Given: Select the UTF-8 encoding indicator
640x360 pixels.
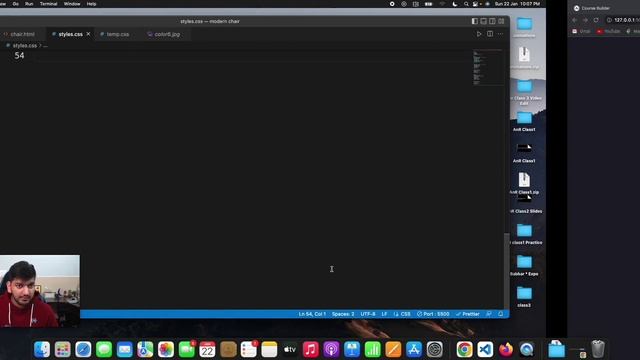Looking at the screenshot, I should click(368, 314).
